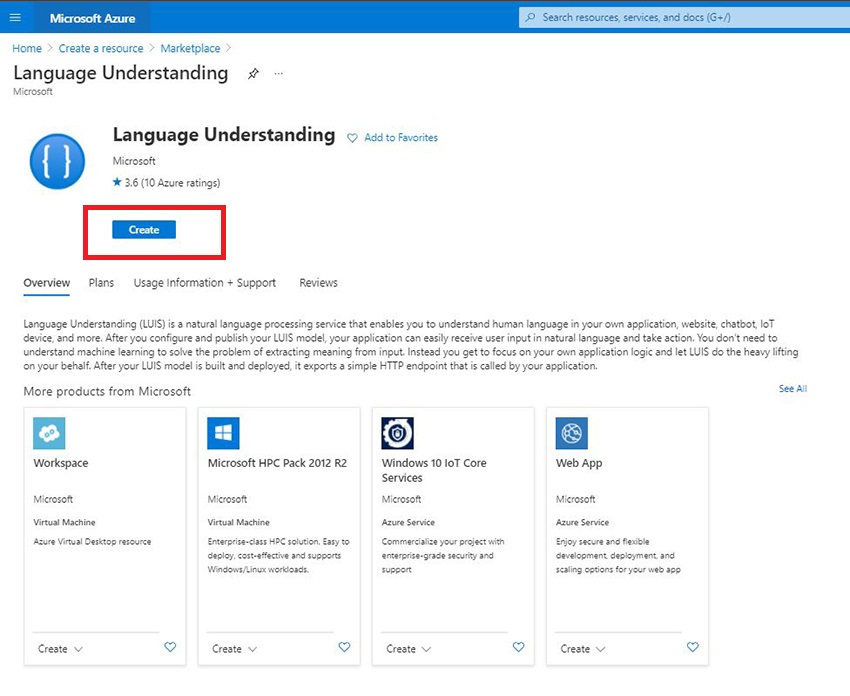Viewport: 850px width, 696px height.
Task: Click the Web App globe icon
Action: pos(572,433)
